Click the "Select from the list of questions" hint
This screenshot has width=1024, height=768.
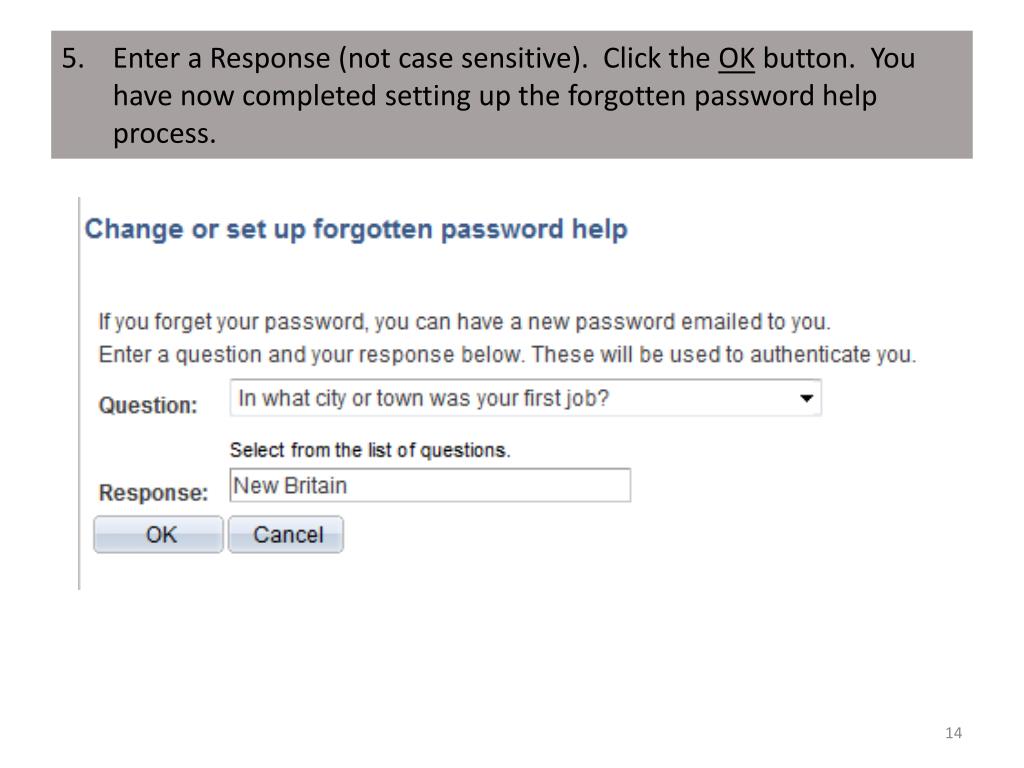370,450
